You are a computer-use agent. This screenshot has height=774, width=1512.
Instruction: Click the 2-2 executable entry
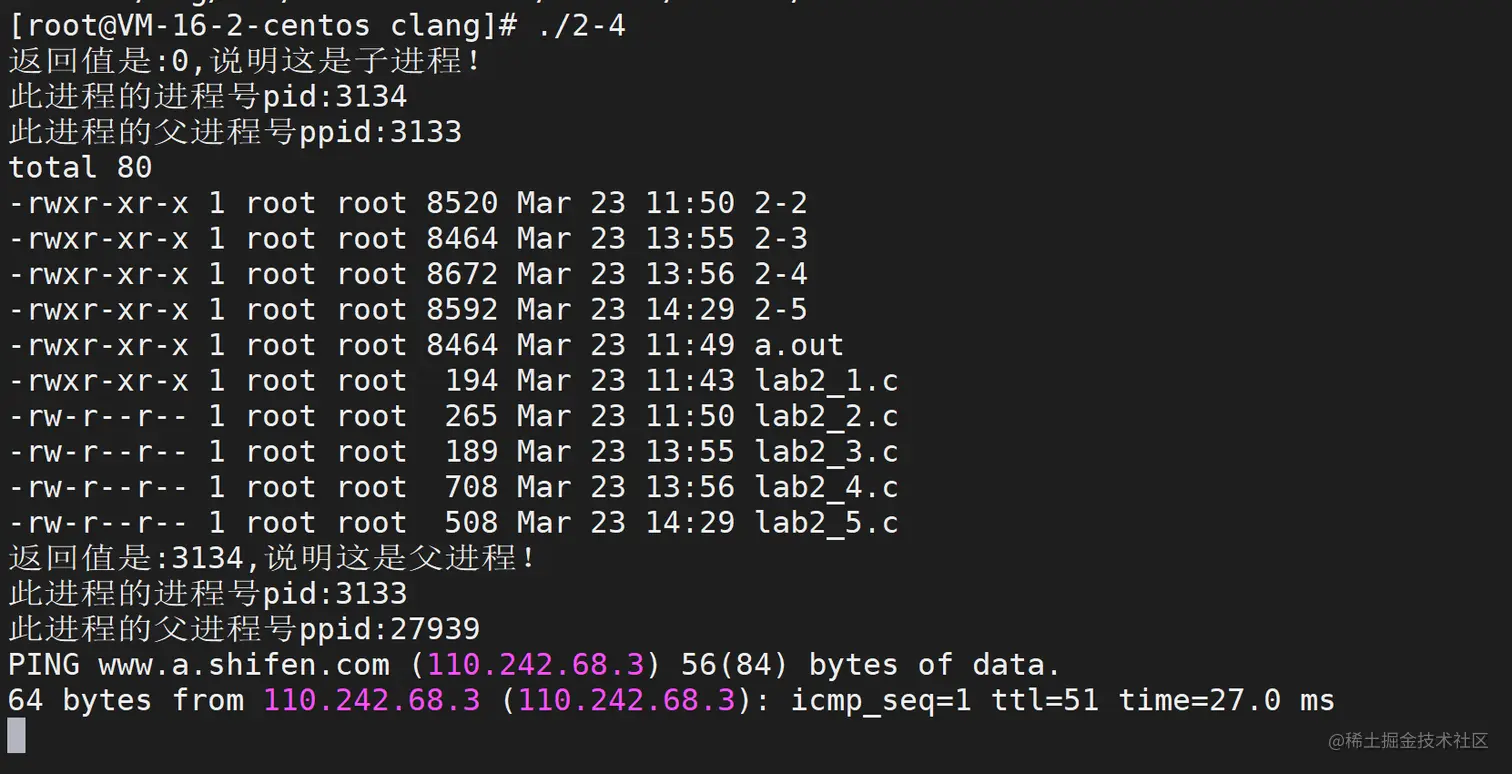point(781,204)
